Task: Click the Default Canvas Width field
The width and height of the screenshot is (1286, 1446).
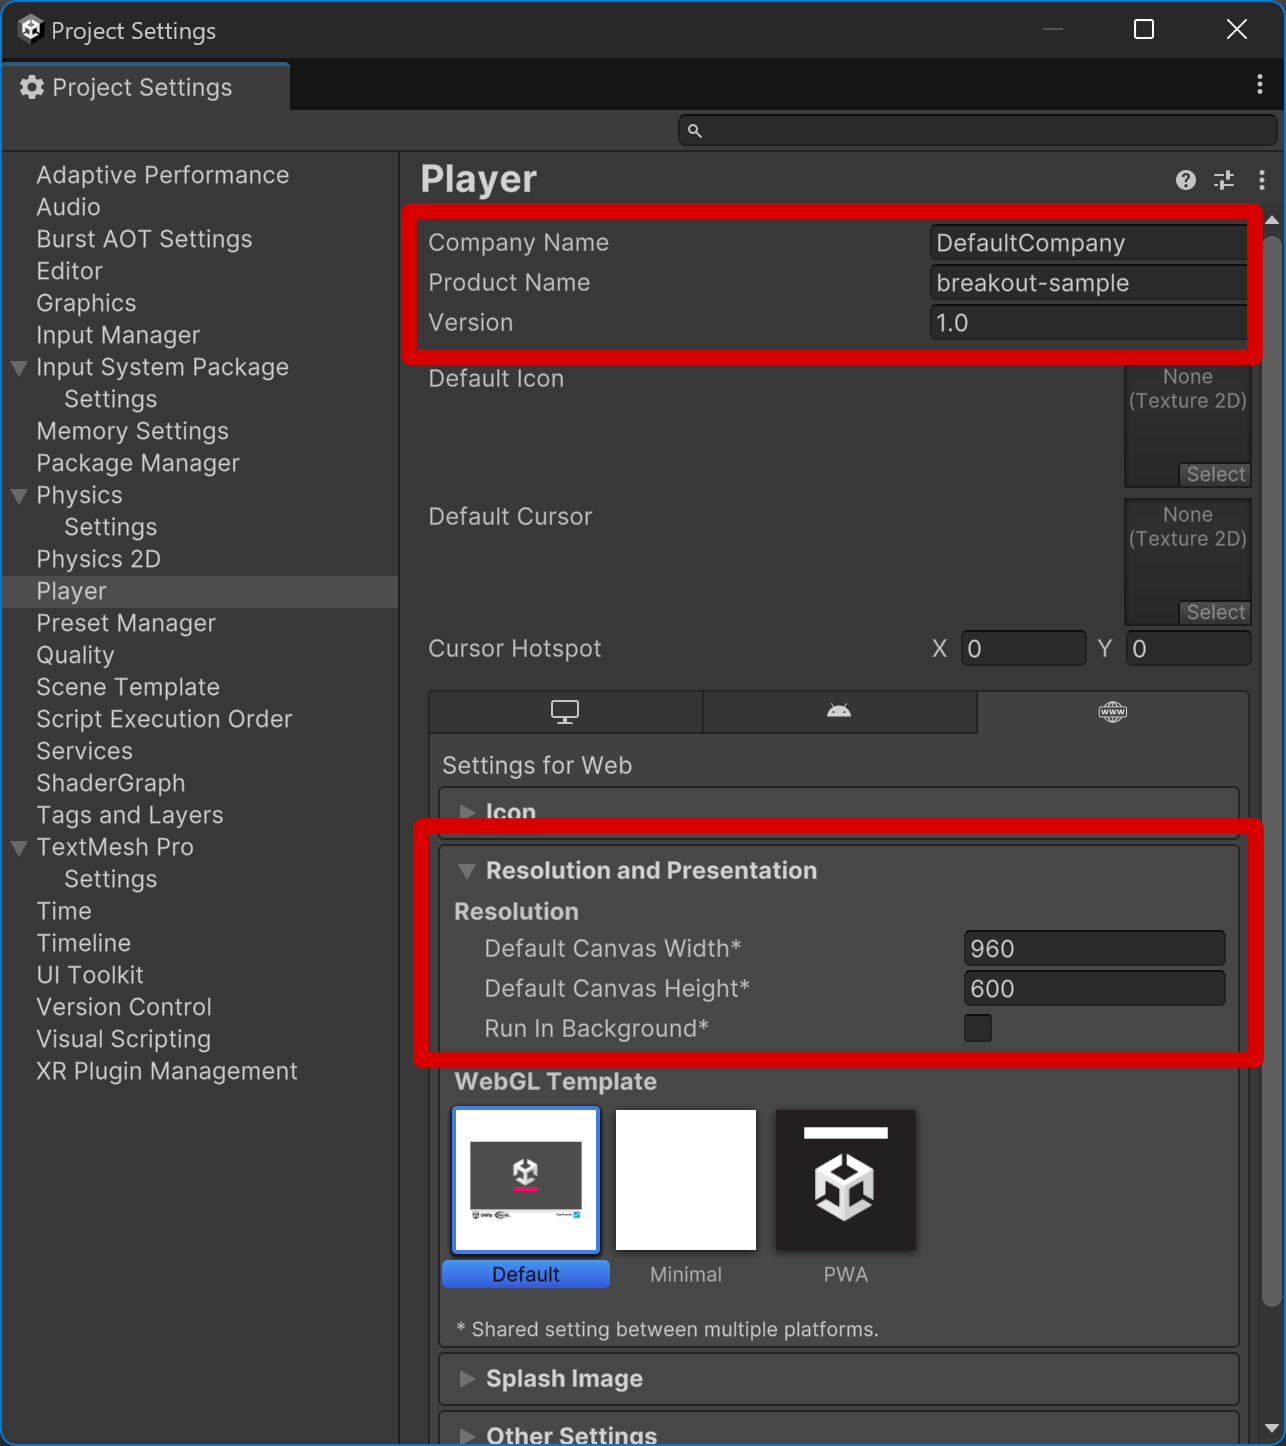Action: click(x=1095, y=949)
